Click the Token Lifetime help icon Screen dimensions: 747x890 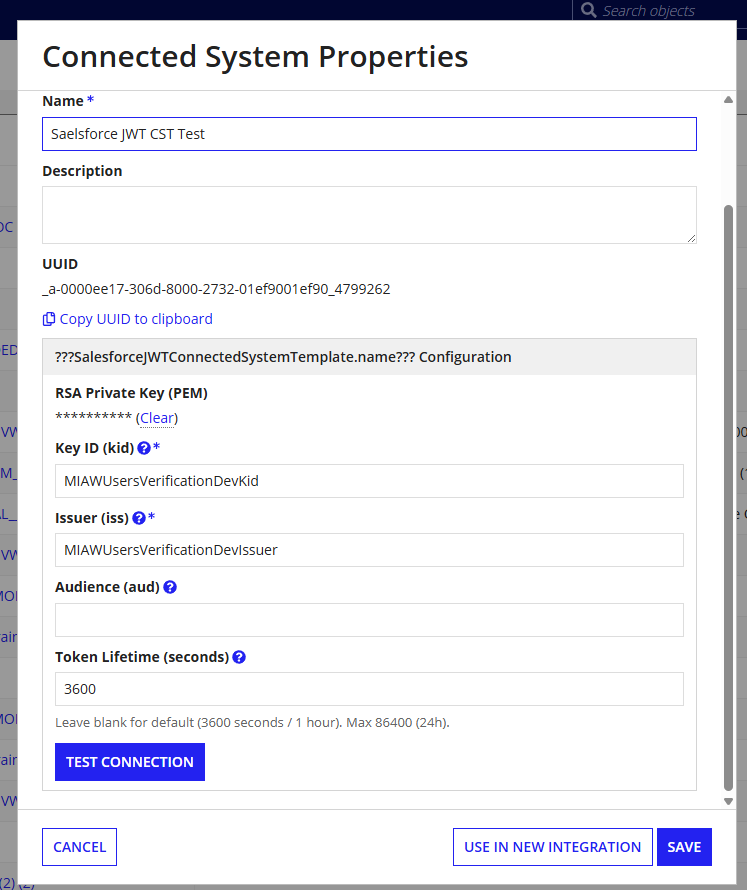[x=239, y=657]
